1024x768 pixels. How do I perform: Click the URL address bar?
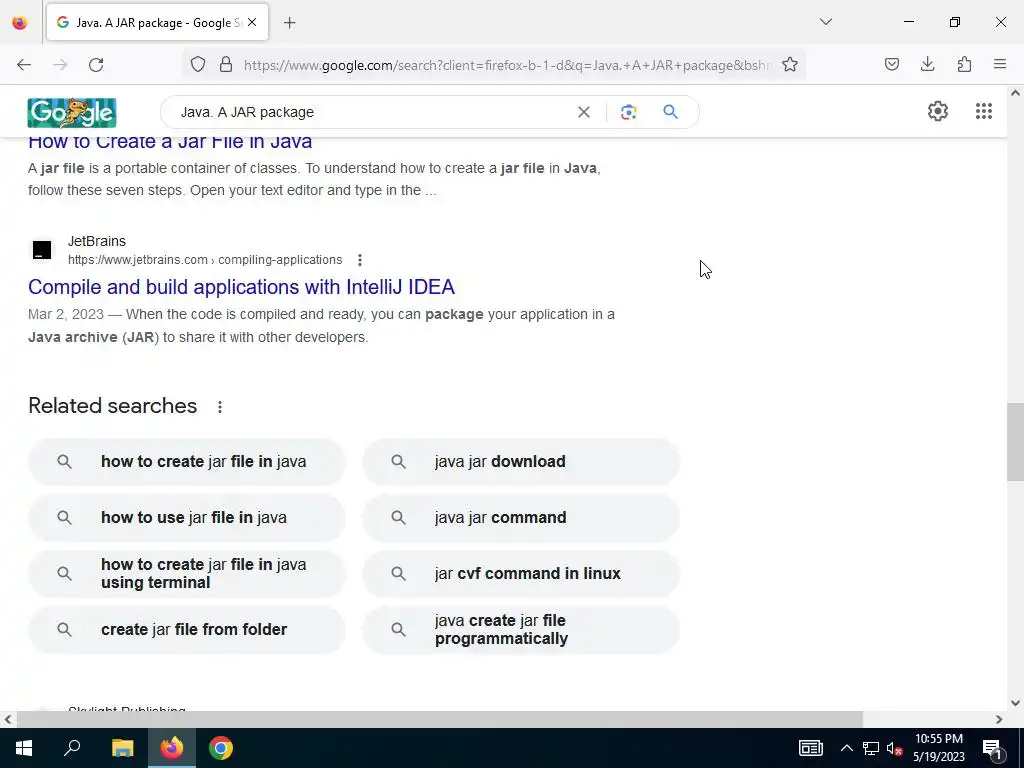(507, 65)
